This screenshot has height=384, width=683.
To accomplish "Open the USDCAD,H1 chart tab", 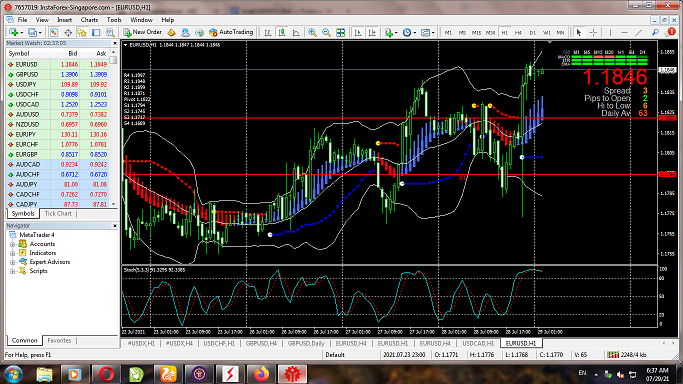I will pyautogui.click(x=478, y=344).
